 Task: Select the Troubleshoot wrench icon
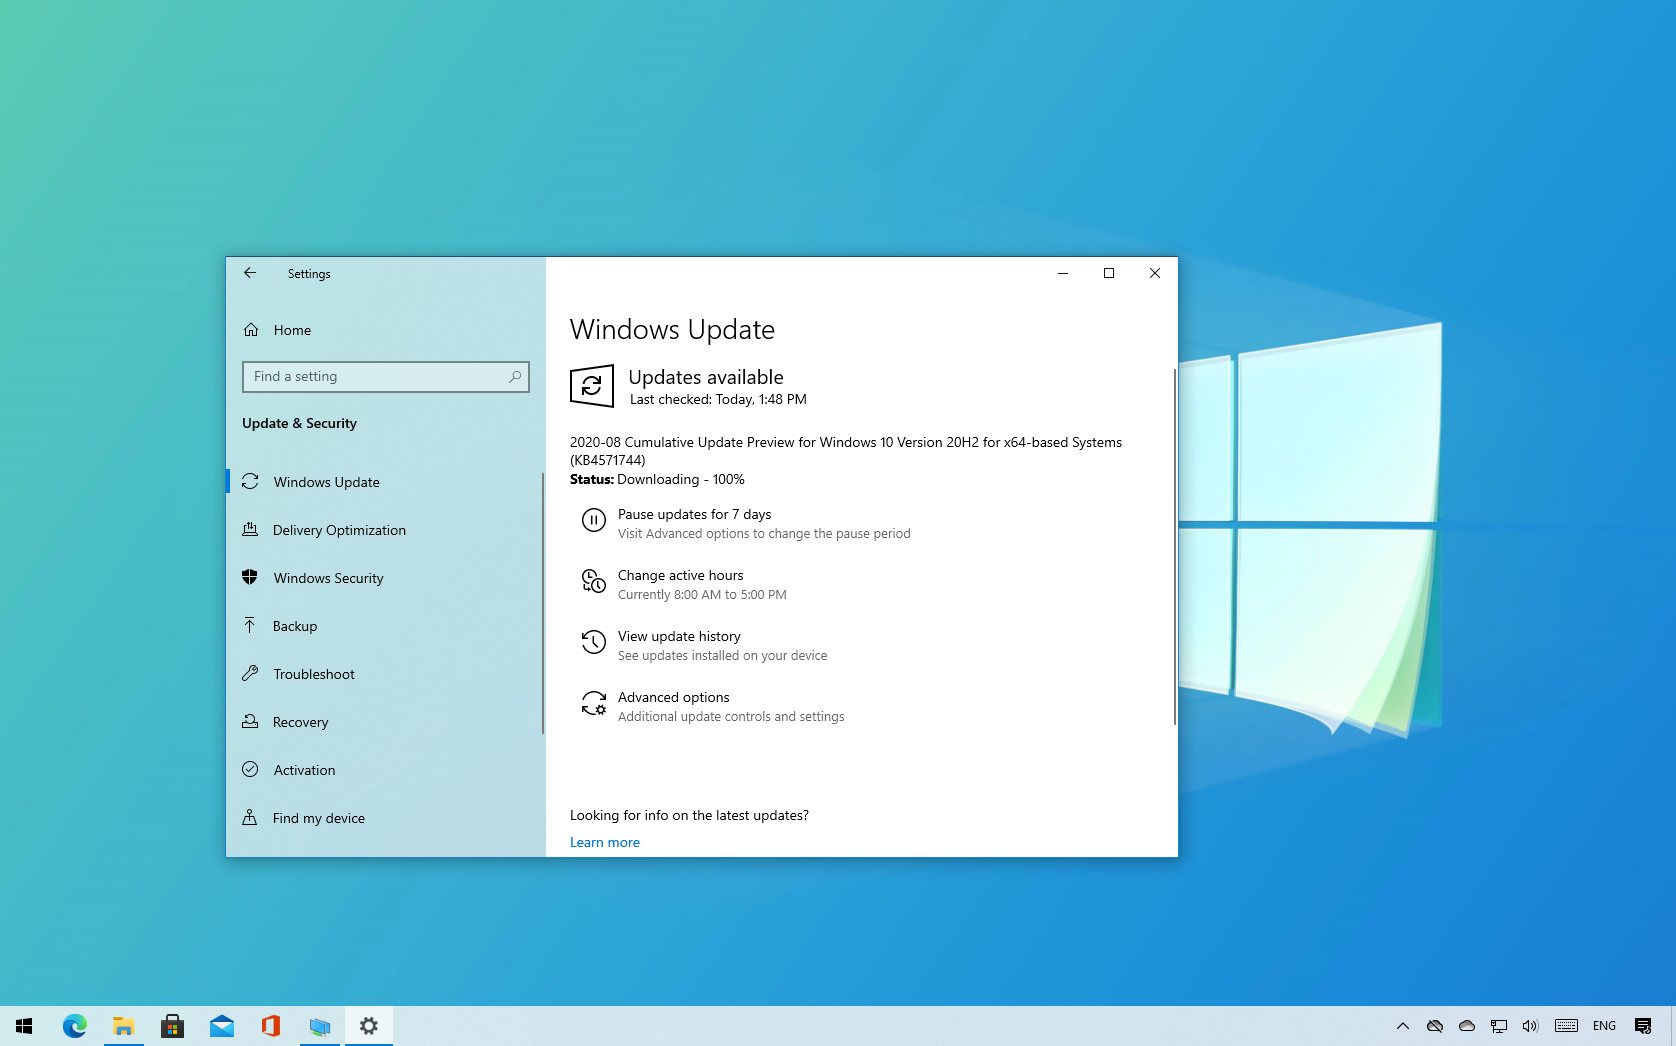[x=251, y=673]
